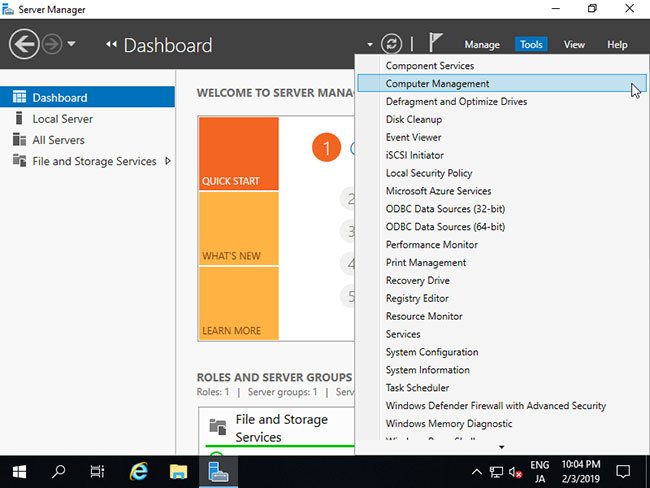Launch Internet Explorer from taskbar
The height and width of the screenshot is (488, 650).
click(138, 471)
